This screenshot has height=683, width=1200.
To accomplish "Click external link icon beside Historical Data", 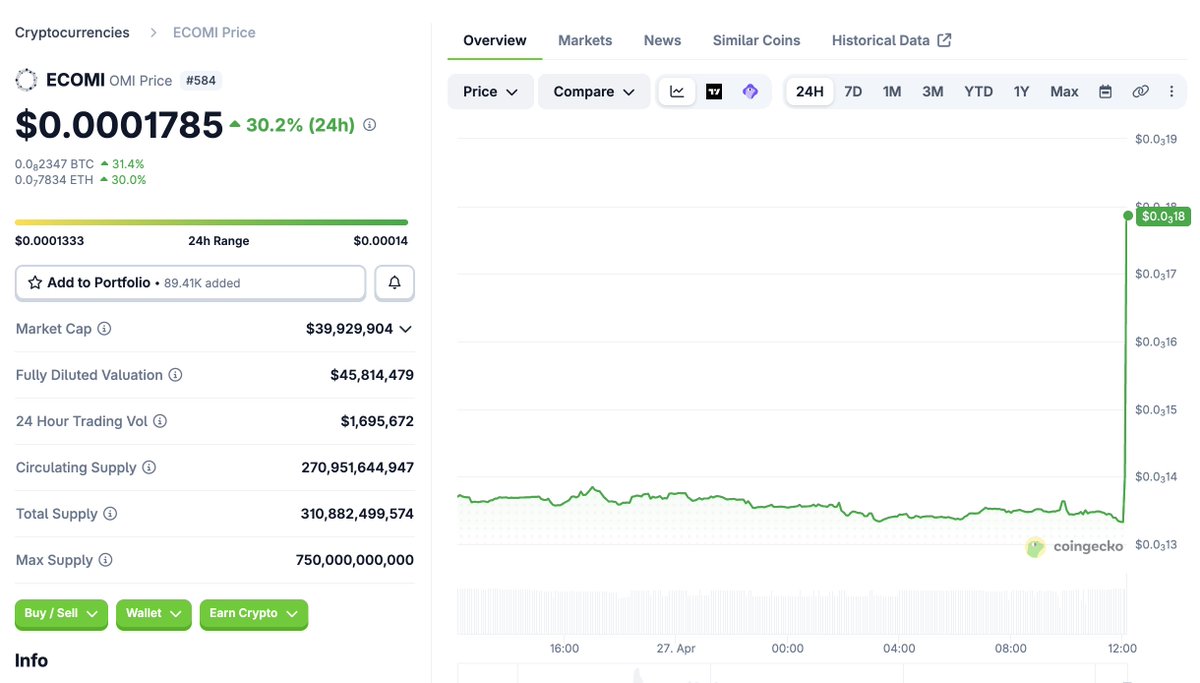I will tap(944, 40).
